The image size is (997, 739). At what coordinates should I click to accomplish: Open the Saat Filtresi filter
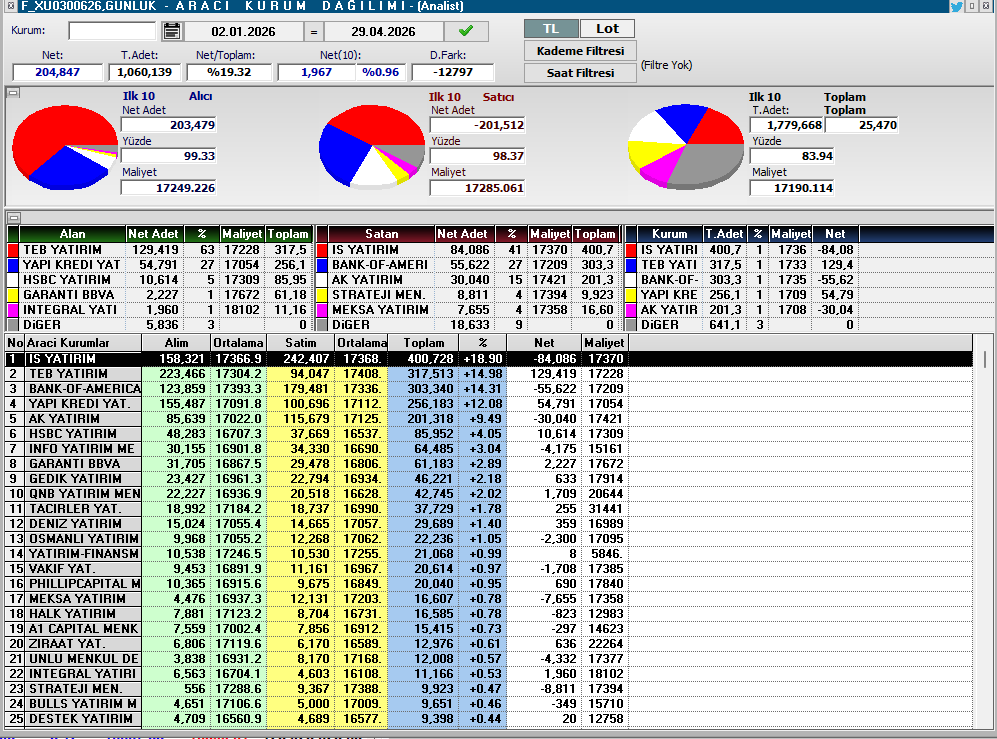[580, 73]
